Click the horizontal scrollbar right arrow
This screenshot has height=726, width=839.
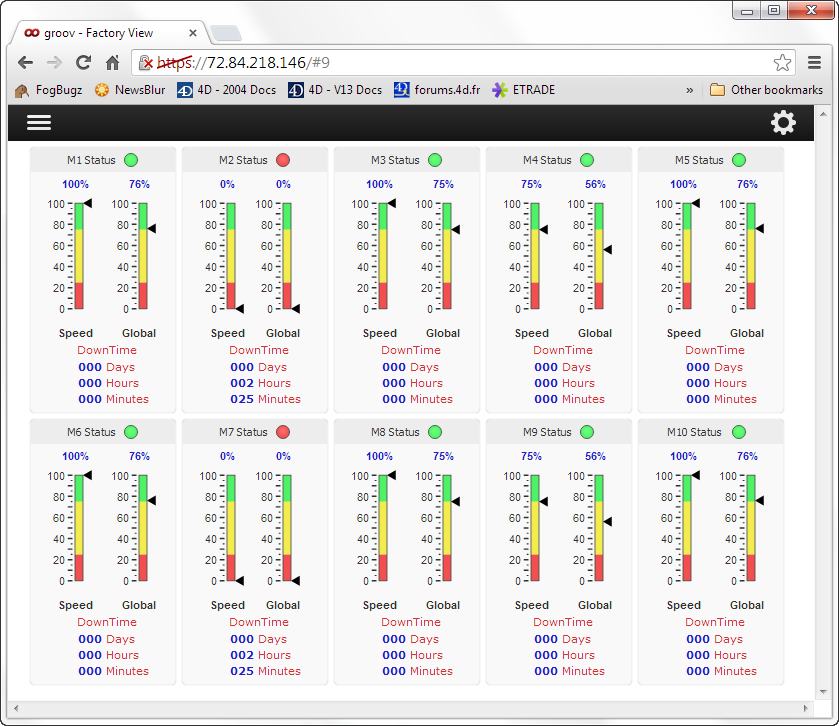[x=806, y=708]
